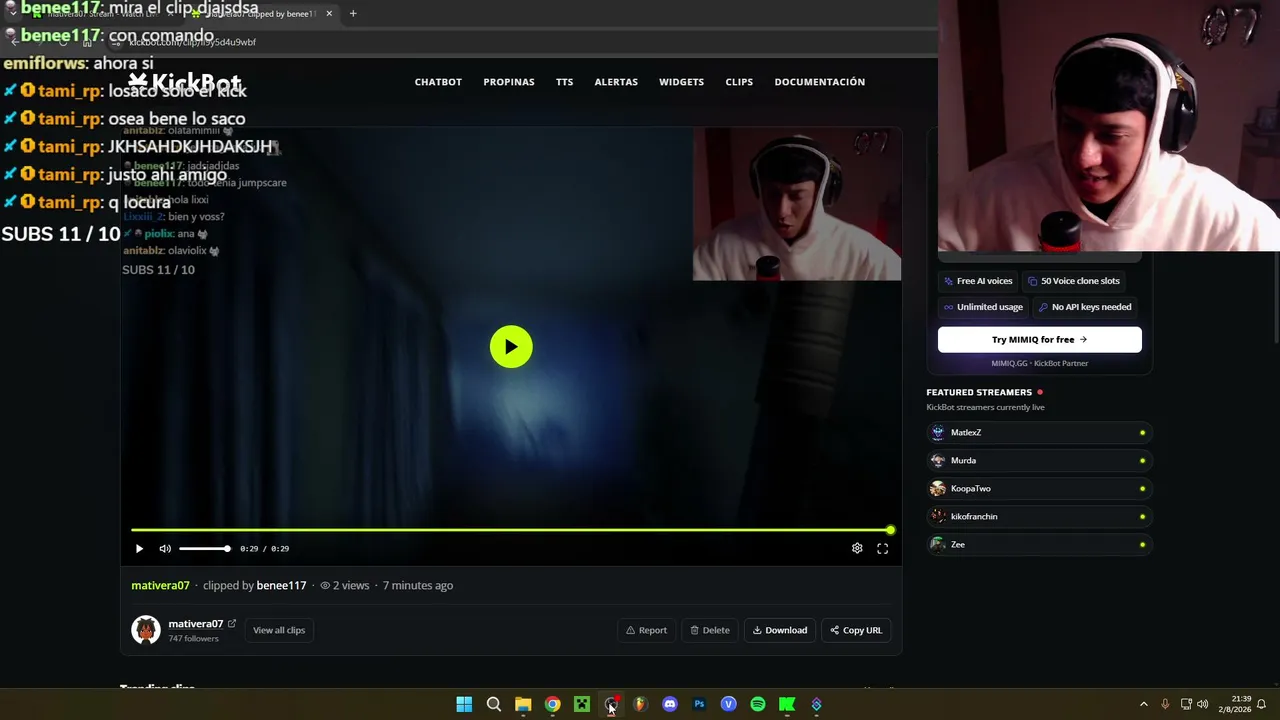Open featured streamer KoopaTwo

(1039, 489)
